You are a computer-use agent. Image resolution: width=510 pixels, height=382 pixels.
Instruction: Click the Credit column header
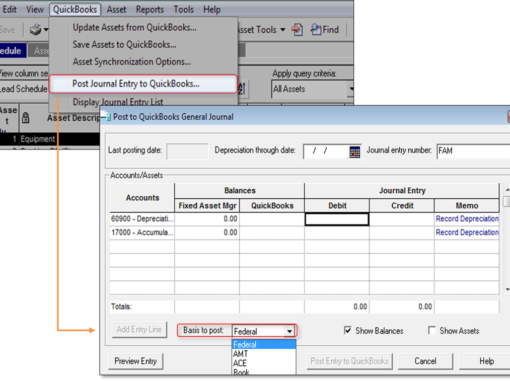402,206
